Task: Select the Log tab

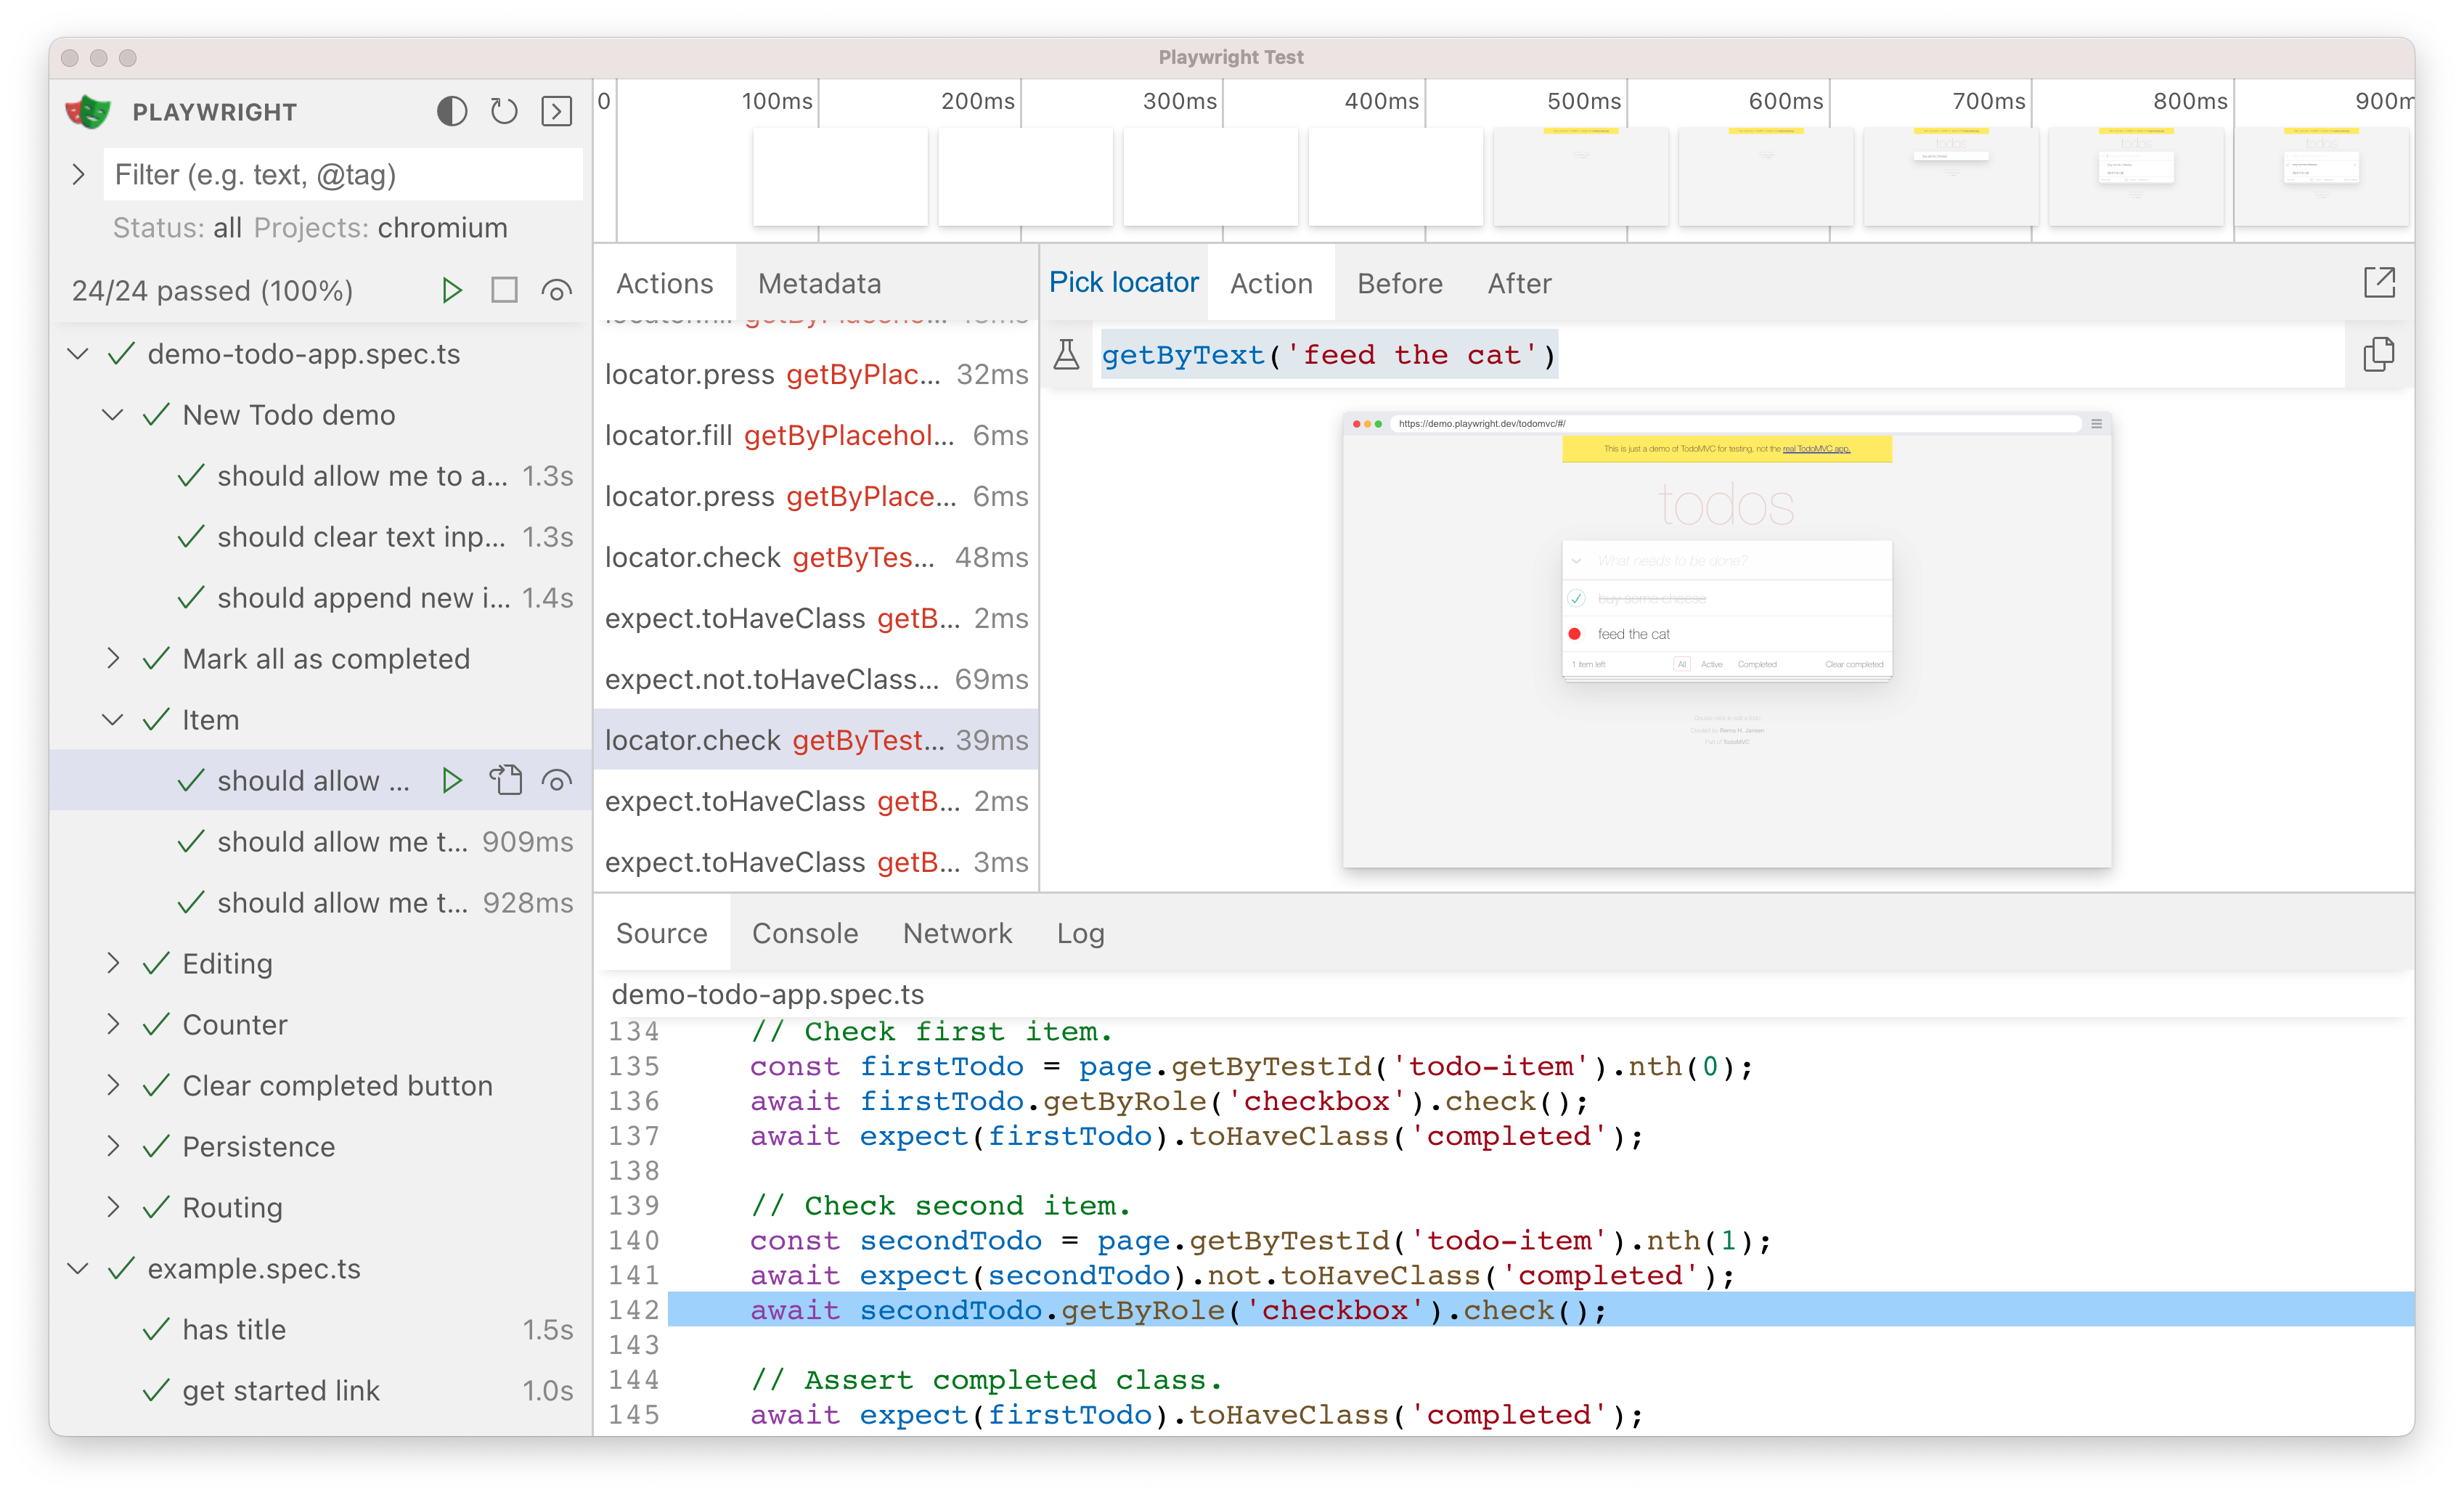Action: pyautogui.click(x=1080, y=933)
